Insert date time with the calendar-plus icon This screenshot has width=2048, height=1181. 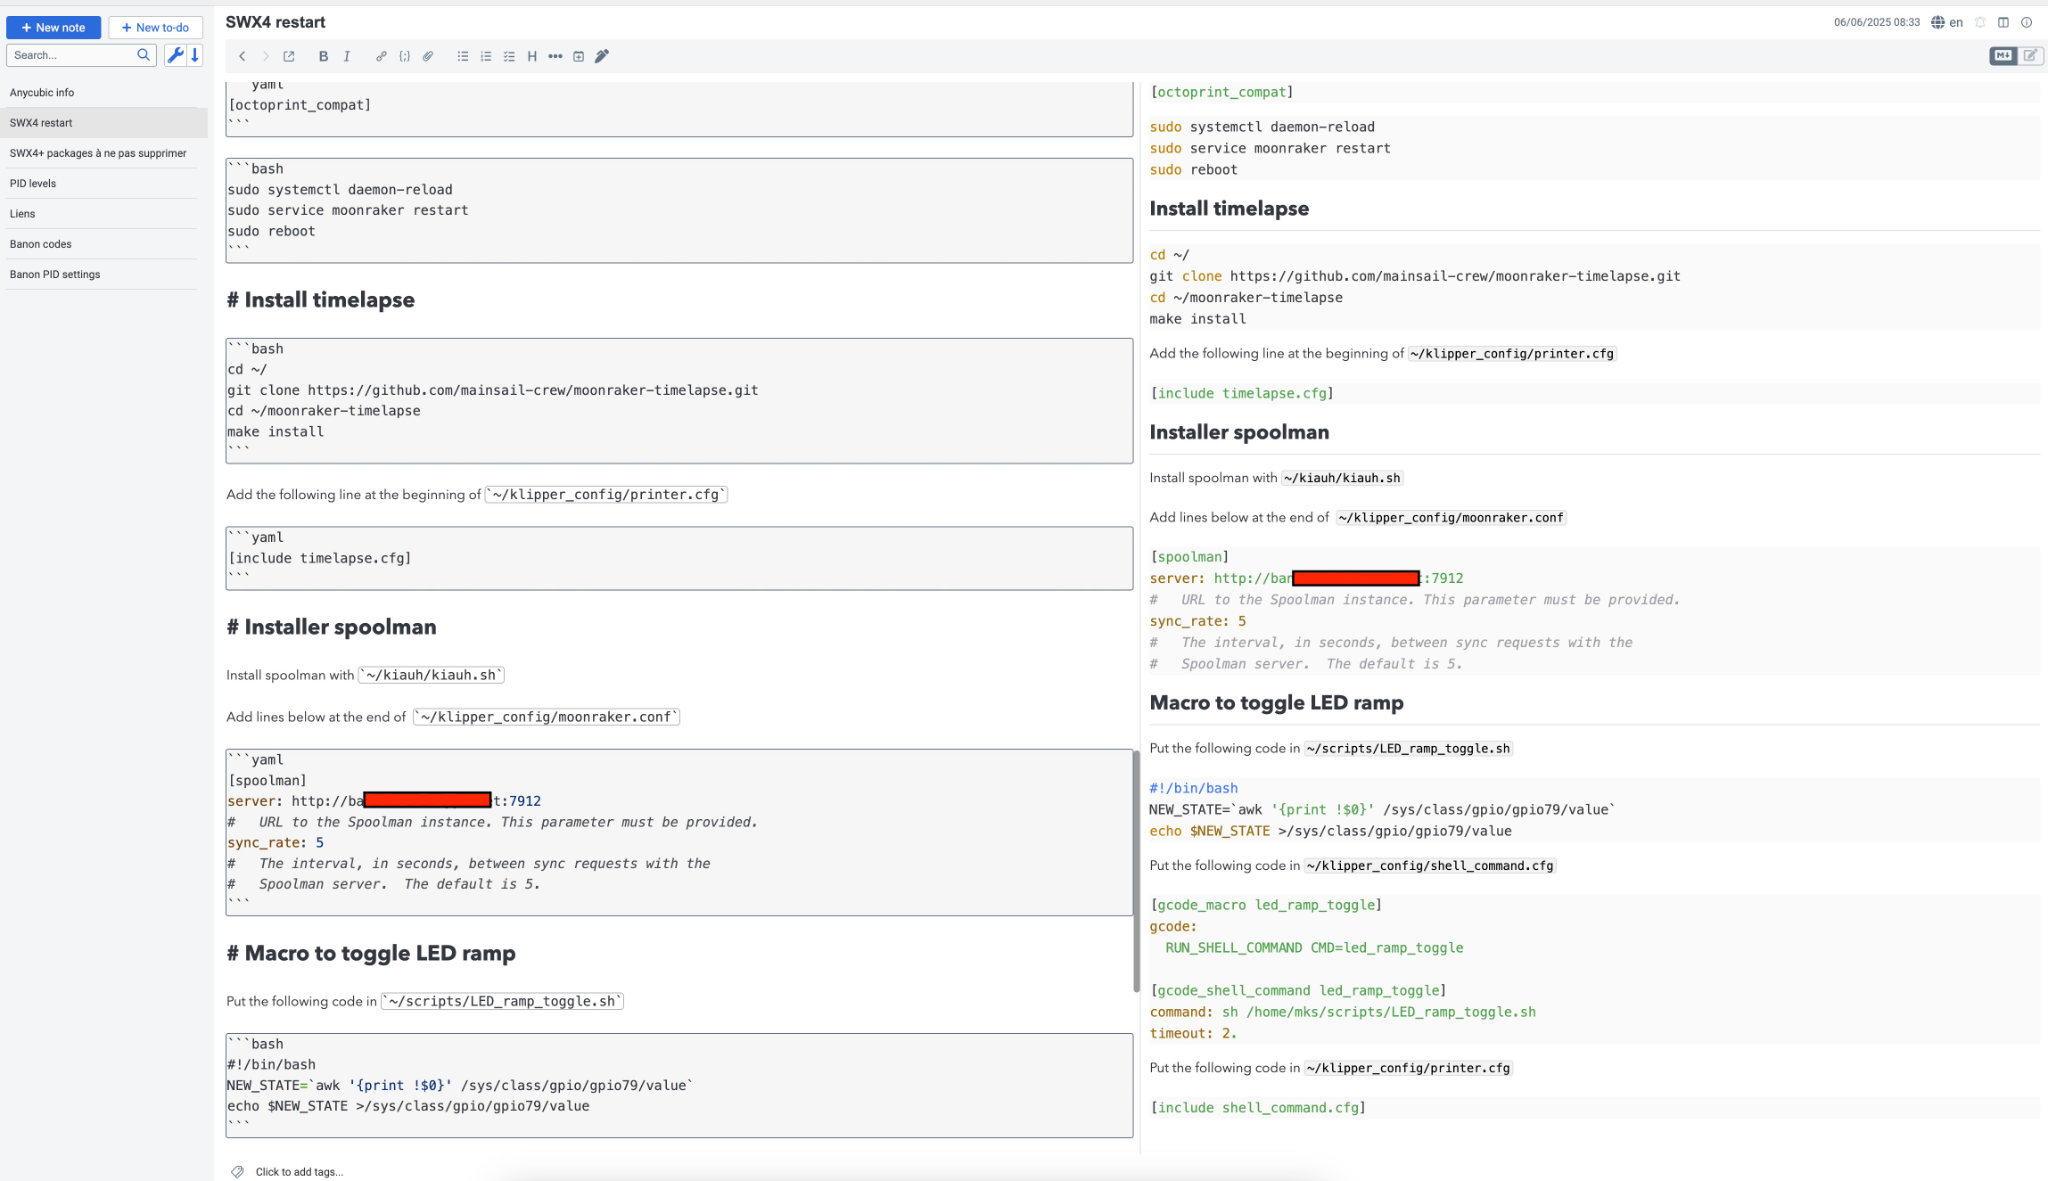(578, 56)
